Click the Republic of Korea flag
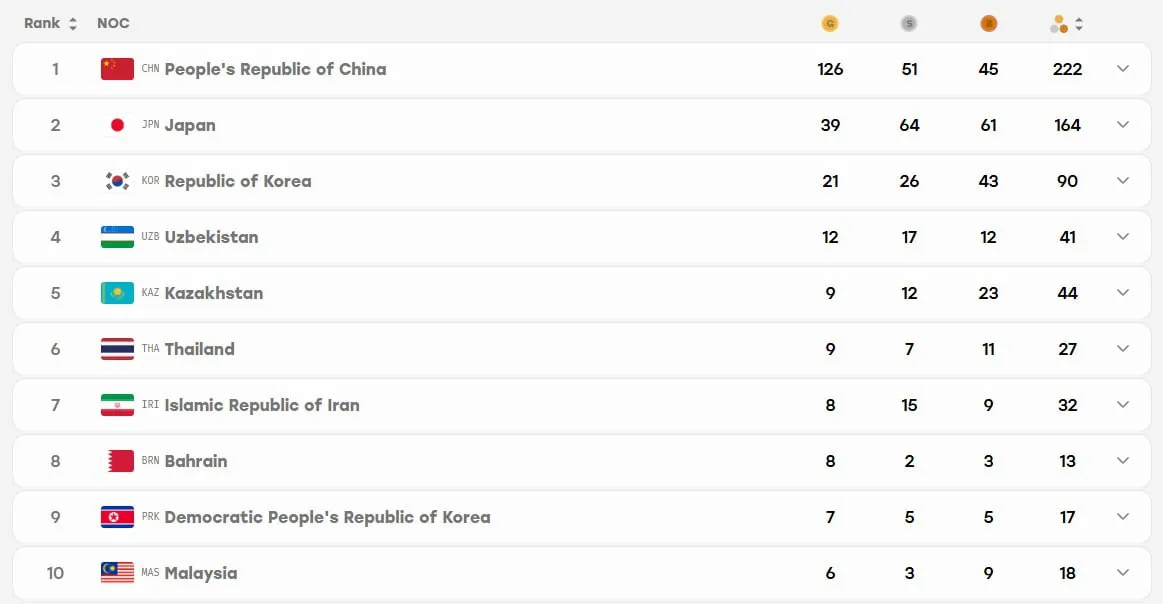1163x604 pixels. coord(117,181)
